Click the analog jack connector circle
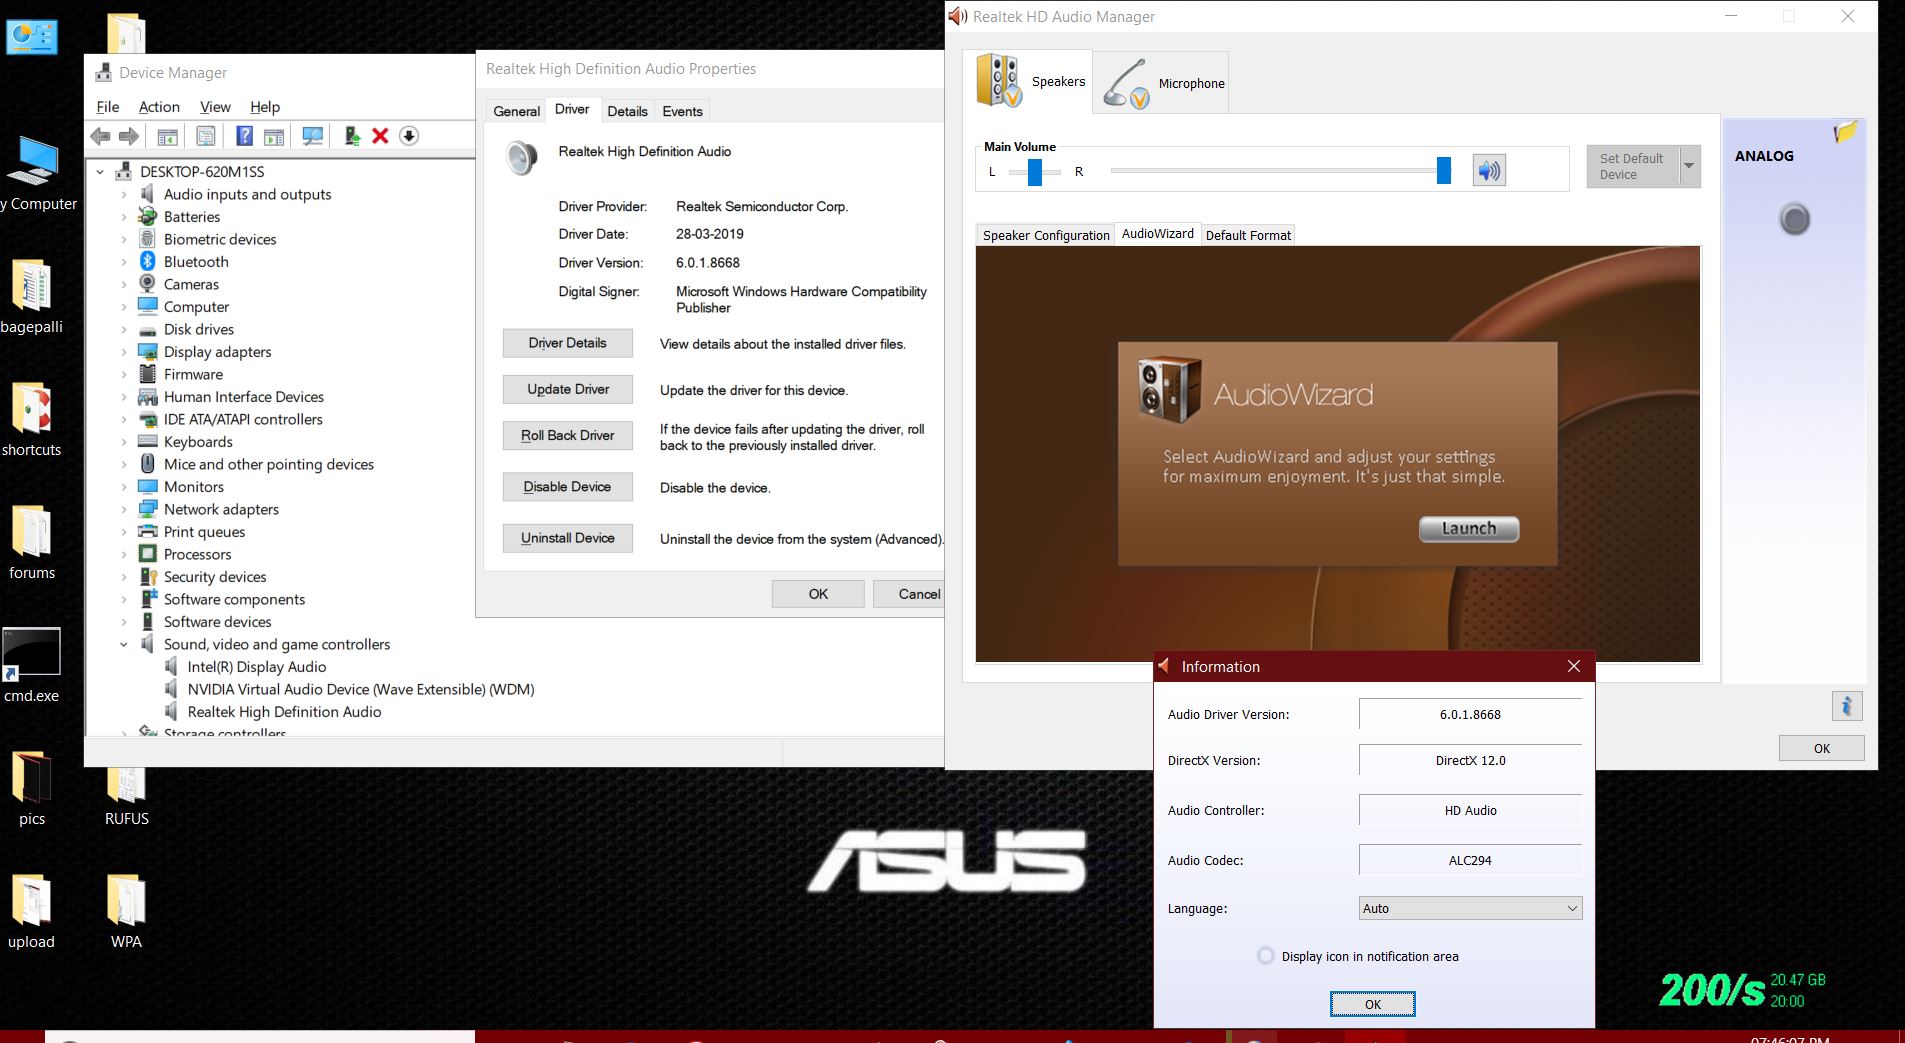Image resolution: width=1905 pixels, height=1043 pixels. (x=1795, y=219)
